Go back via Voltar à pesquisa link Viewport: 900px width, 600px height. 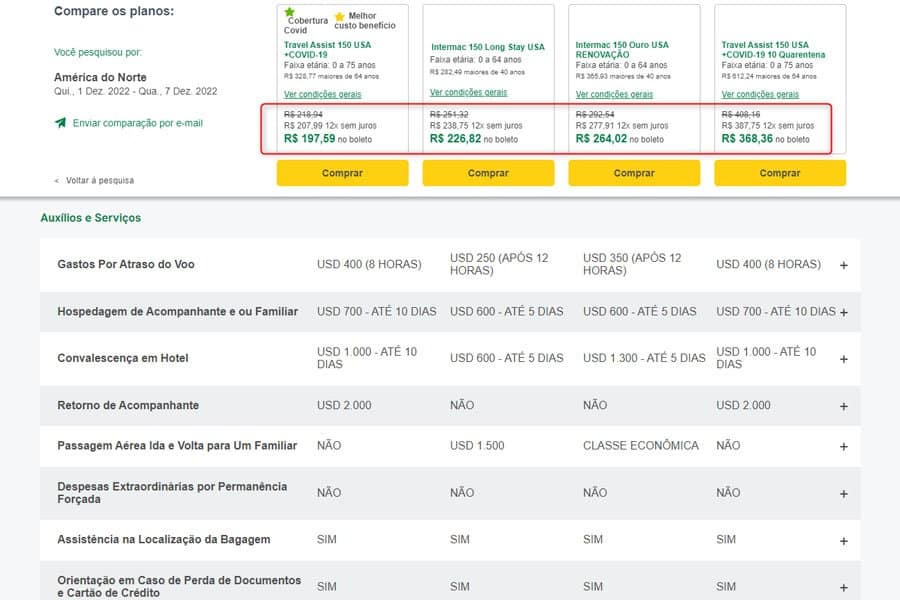click(100, 180)
